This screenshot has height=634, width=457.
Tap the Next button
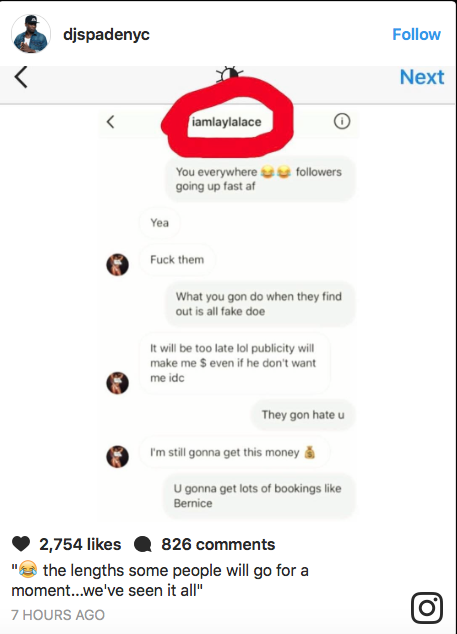421,77
